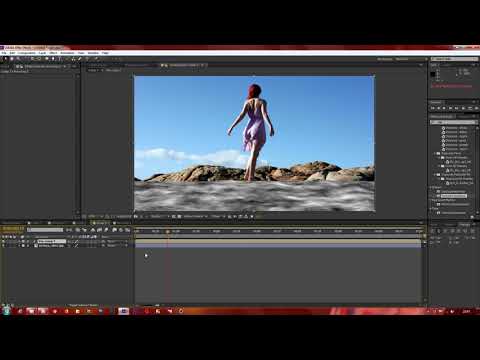Focus the Effects & Presets search field

(x=453, y=122)
